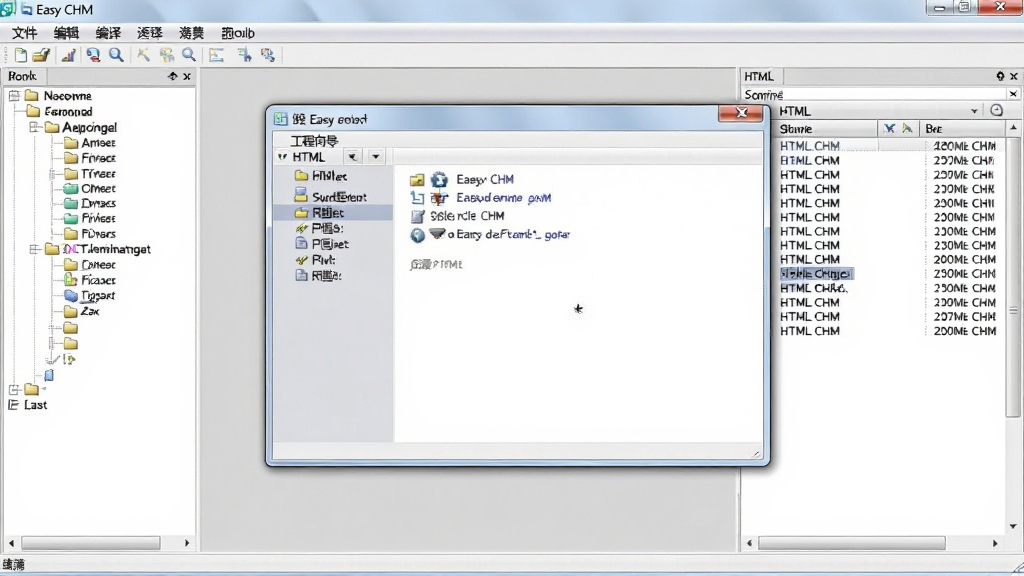The image size is (1024, 576).
Task: Click left panel horizontal scrollbar right arrow
Action: [x=187, y=543]
